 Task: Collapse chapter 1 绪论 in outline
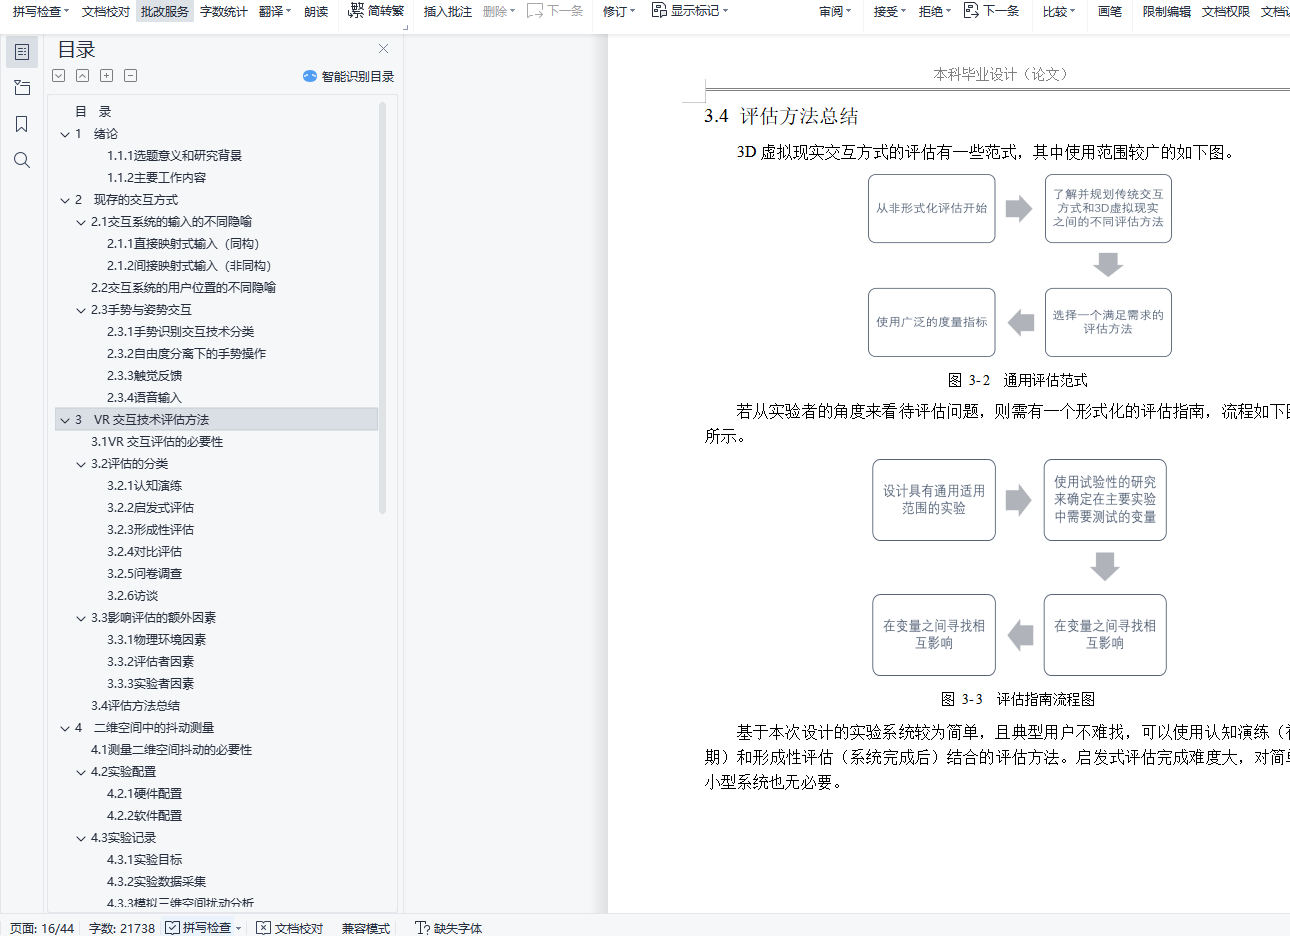point(65,134)
